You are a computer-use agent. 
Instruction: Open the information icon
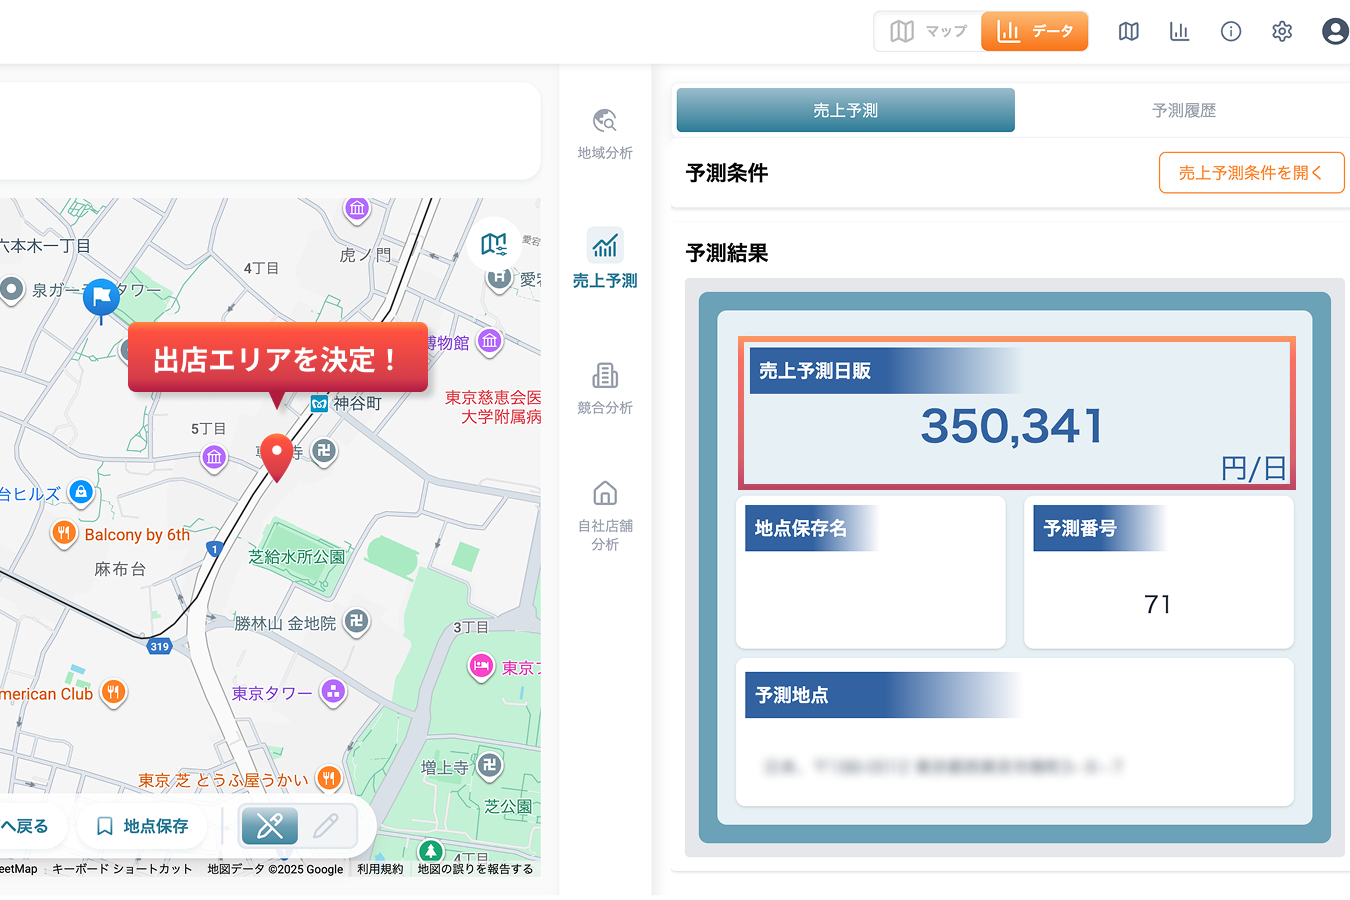point(1231,32)
